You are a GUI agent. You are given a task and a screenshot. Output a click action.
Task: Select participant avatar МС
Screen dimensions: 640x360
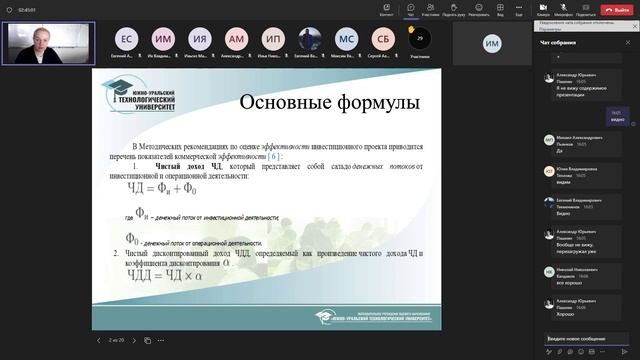coord(347,39)
